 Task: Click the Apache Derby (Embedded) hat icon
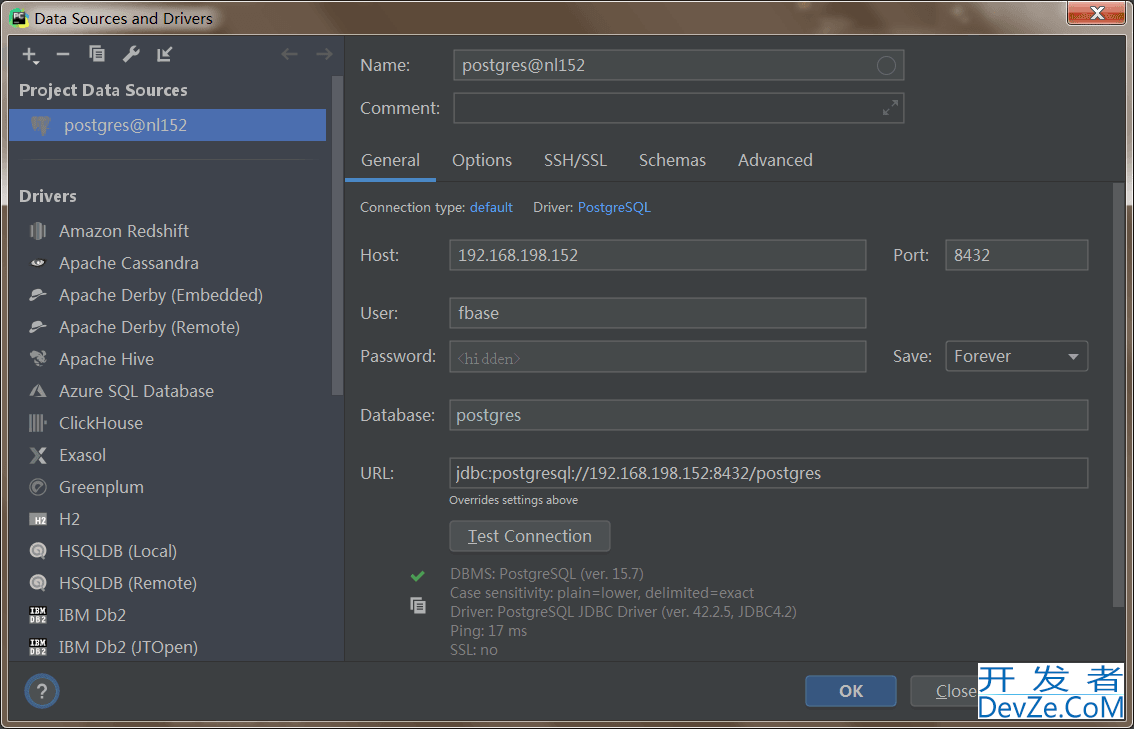point(38,295)
